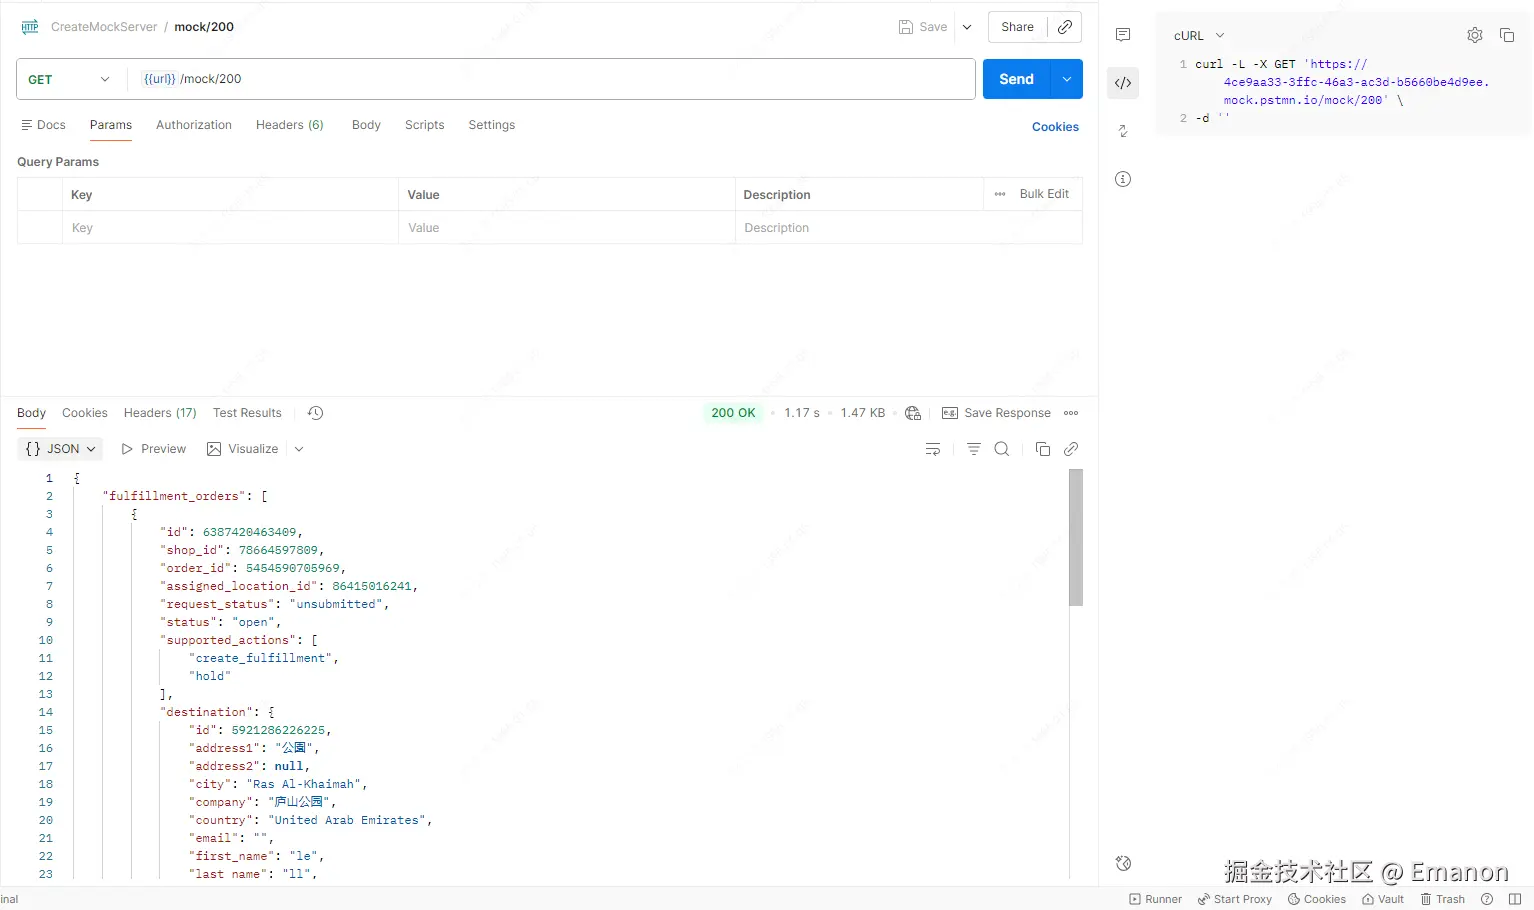The height and width of the screenshot is (910, 1534).
Task: Click the query param Value field
Action: coord(567,228)
